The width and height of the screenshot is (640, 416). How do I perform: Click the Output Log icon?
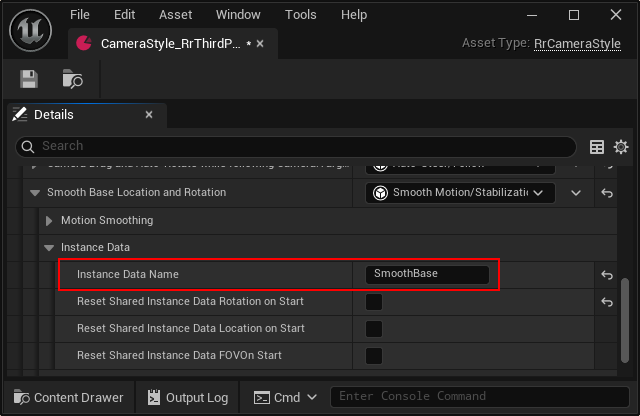click(154, 397)
